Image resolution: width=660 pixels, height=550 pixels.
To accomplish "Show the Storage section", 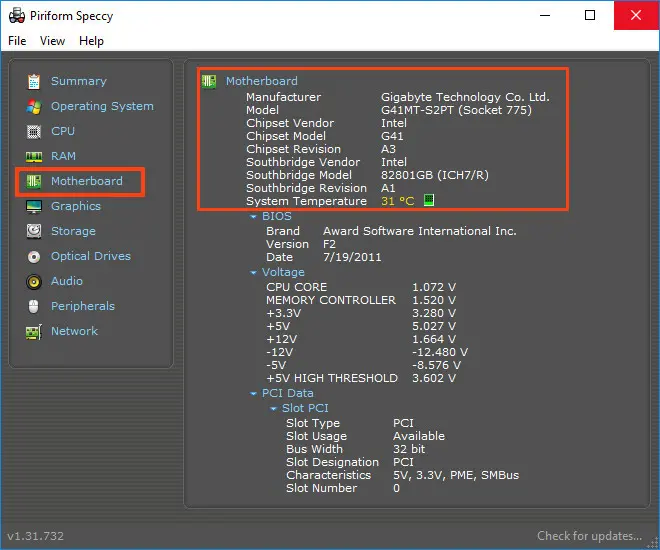I will pos(73,231).
